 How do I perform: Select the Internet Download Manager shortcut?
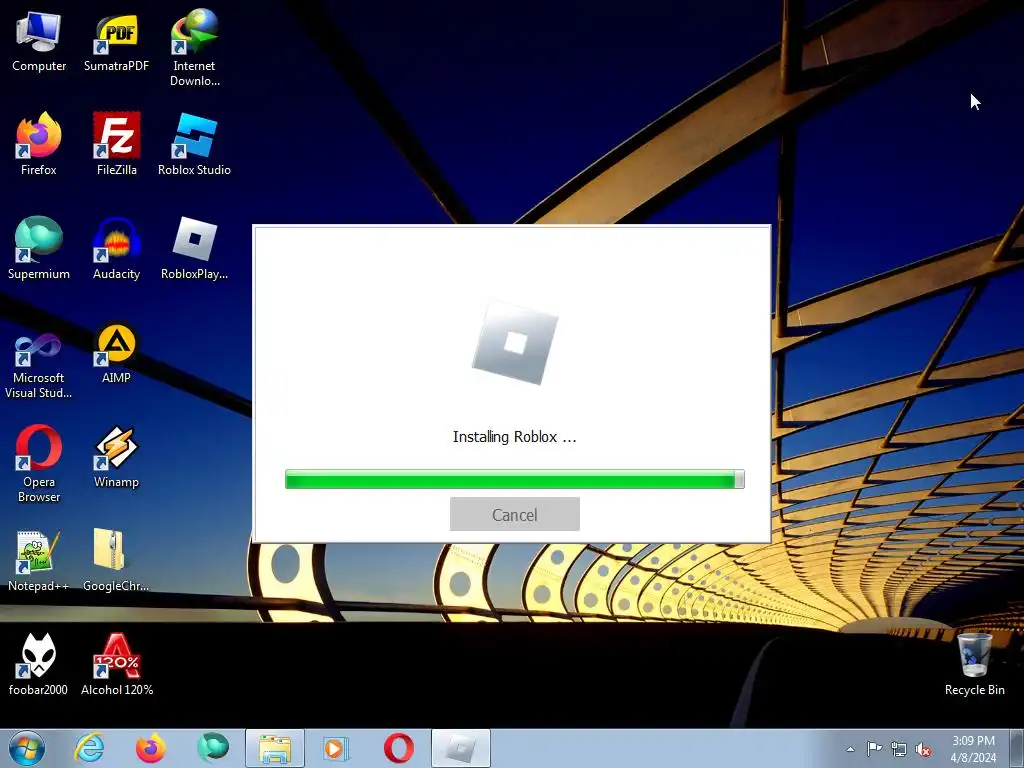click(195, 47)
